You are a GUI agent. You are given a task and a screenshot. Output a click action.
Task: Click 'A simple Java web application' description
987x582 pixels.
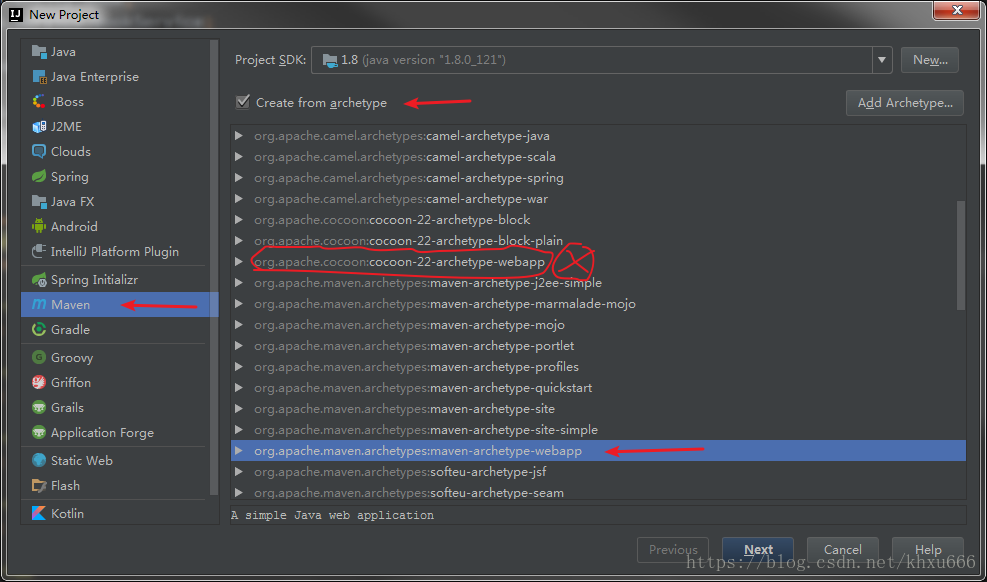coord(332,515)
